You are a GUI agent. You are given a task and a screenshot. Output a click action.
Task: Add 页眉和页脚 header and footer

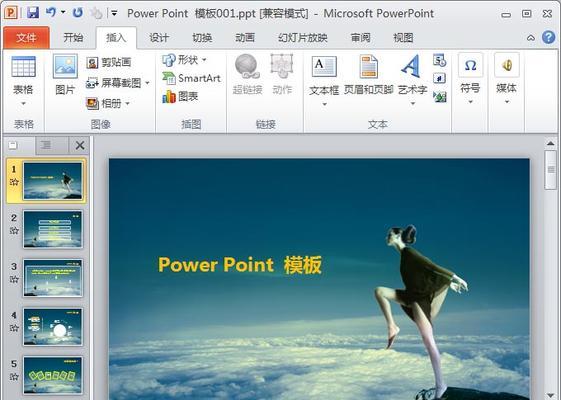[369, 75]
